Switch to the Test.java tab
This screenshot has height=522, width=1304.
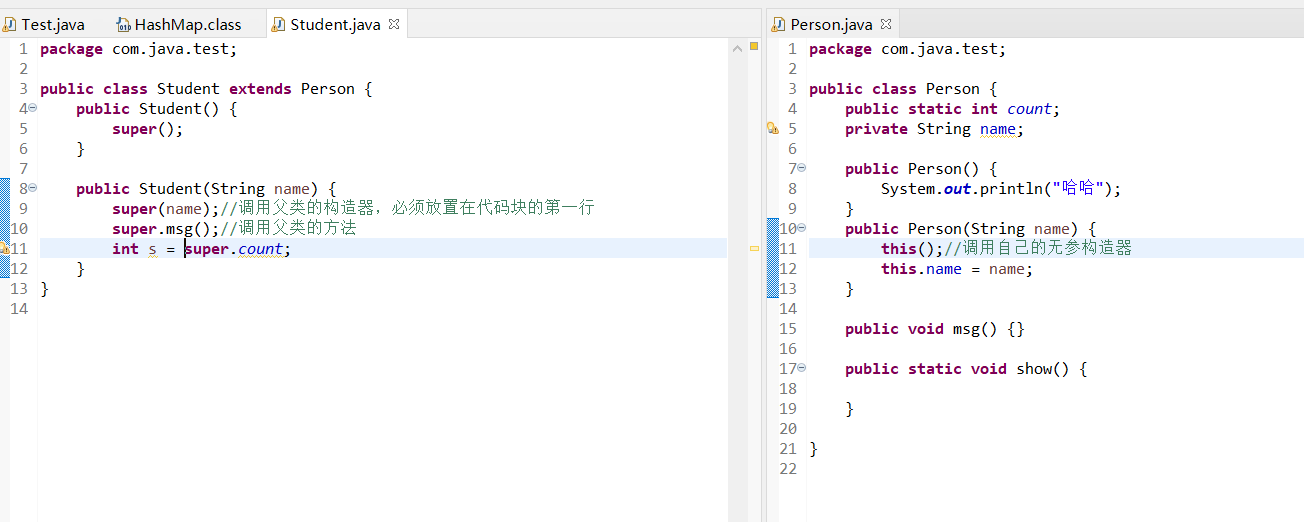point(52,24)
